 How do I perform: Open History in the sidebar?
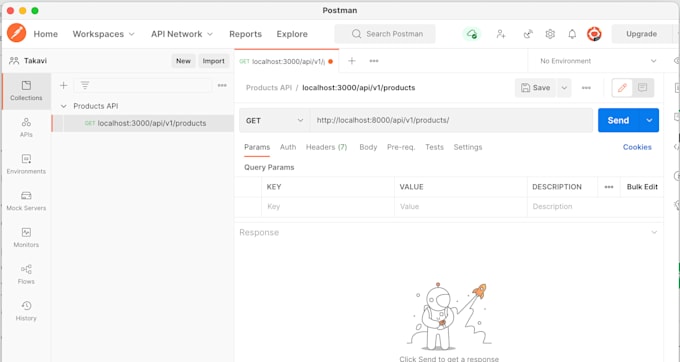[26, 311]
